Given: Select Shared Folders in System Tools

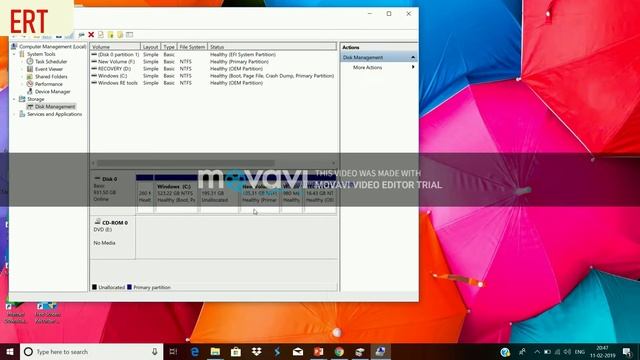Looking at the screenshot, I should 51,77.
